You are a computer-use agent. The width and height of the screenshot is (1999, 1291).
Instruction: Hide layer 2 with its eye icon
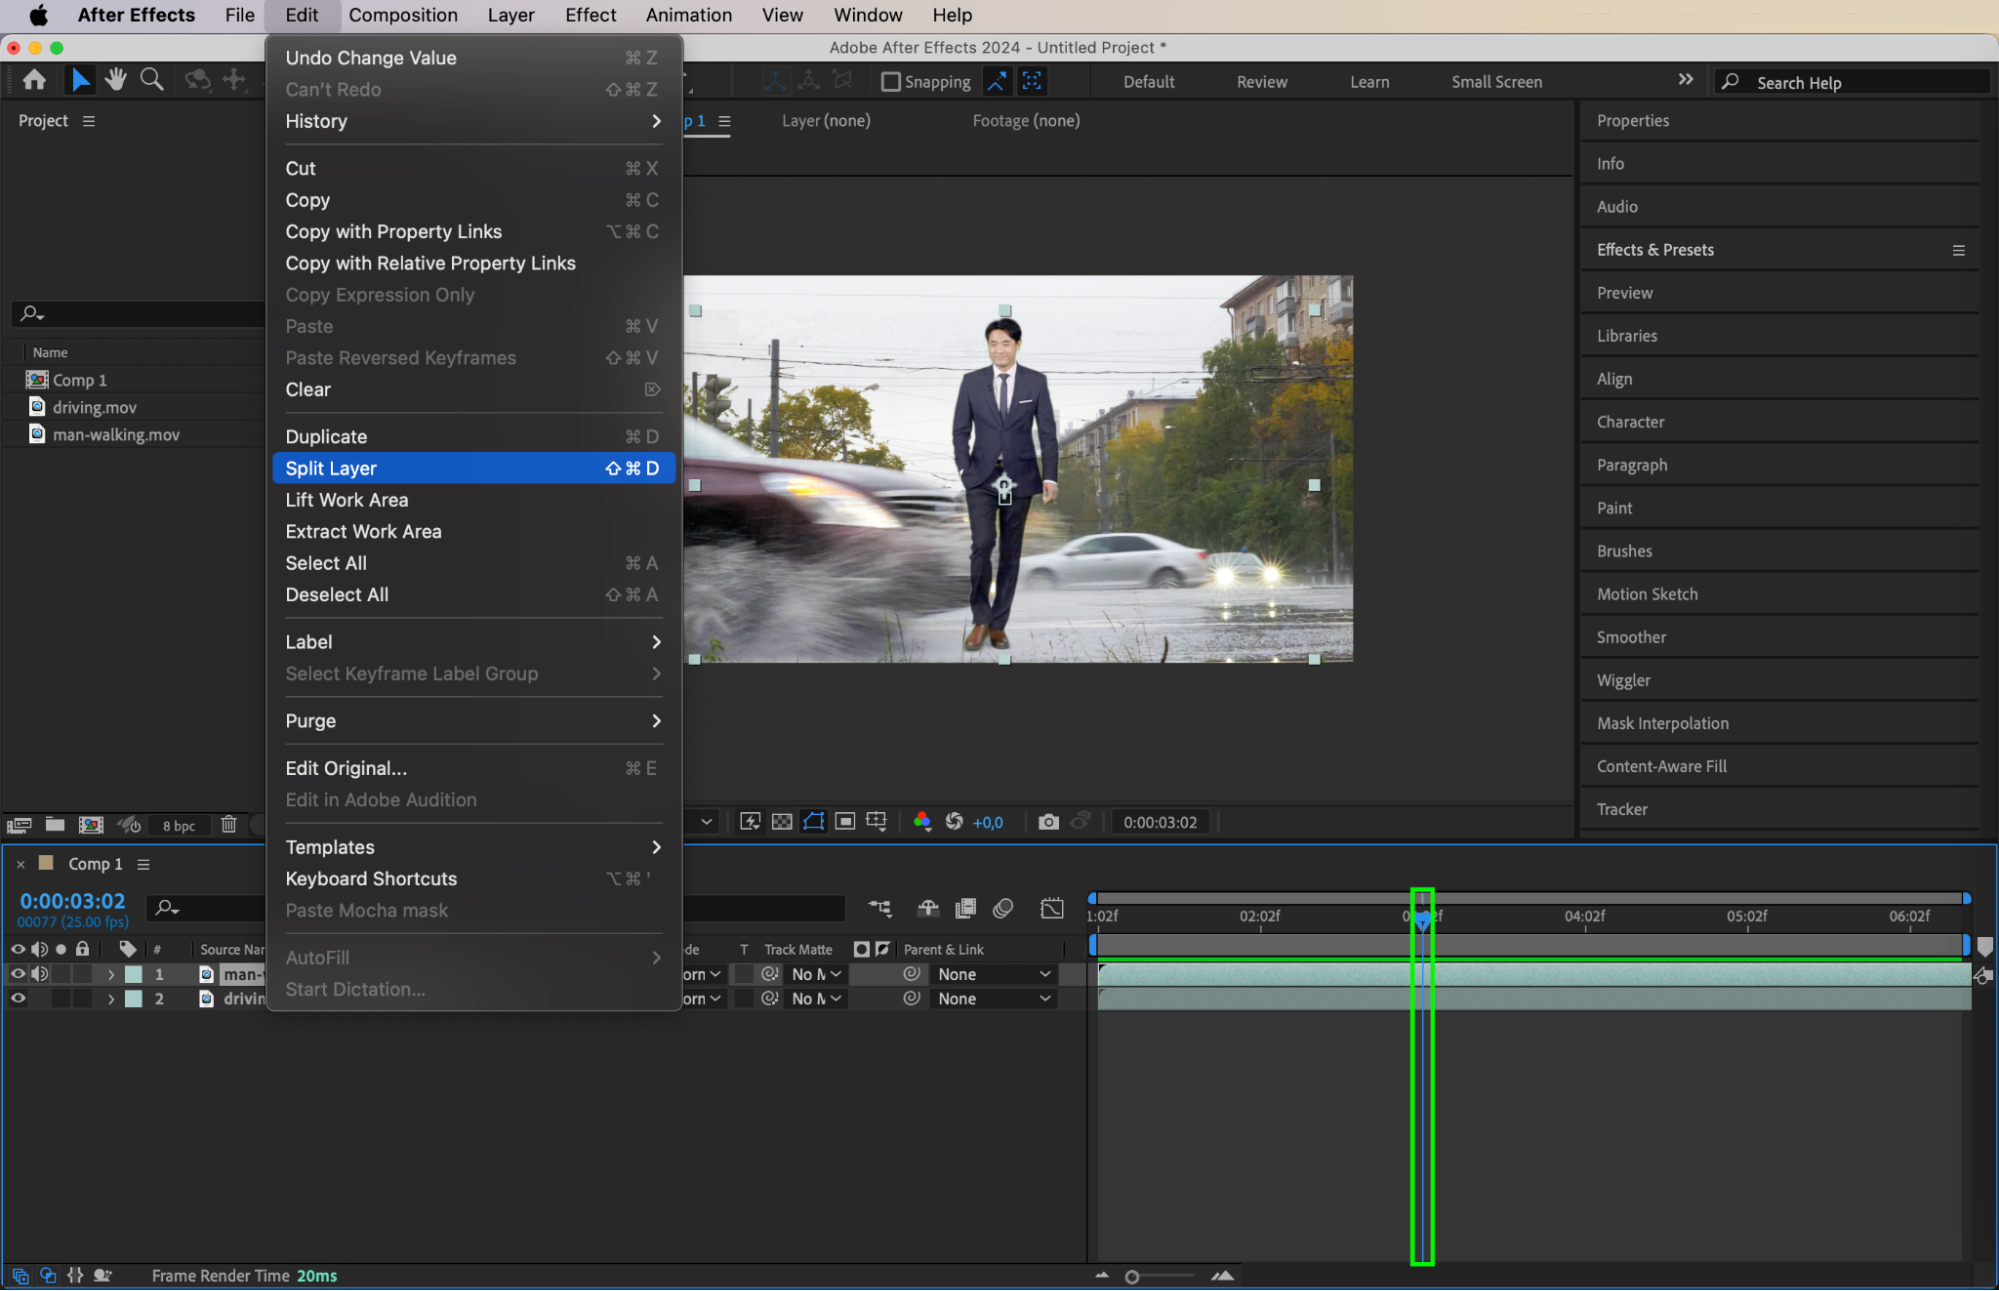[18, 999]
